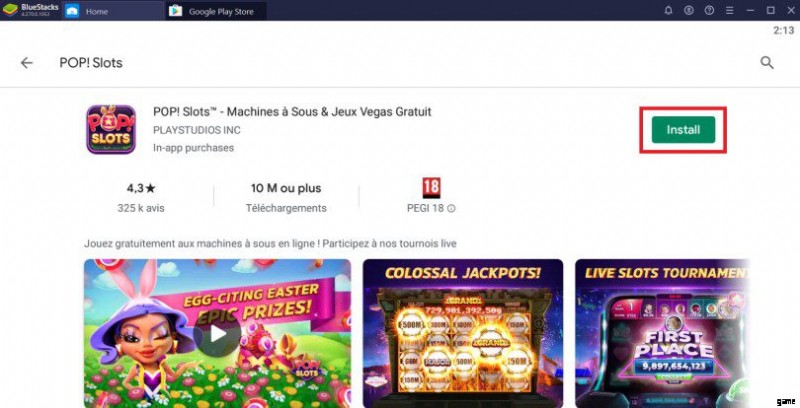Click the back arrow in Play Store
Screen dimensions: 800x408
click(27, 62)
